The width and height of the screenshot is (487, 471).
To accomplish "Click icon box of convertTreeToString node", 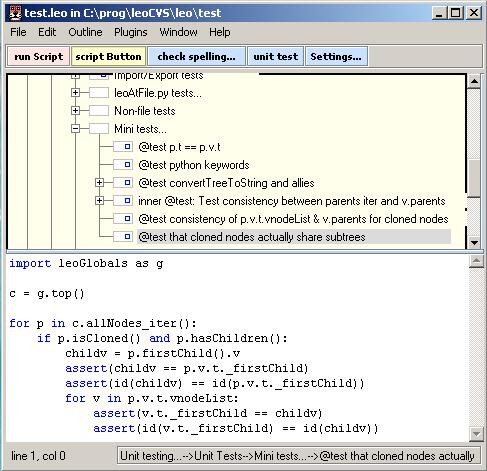I will (122, 183).
